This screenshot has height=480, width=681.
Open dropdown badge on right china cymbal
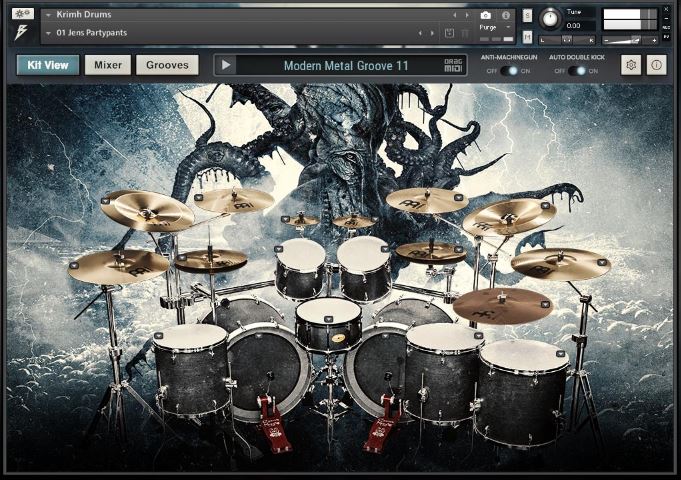pyautogui.click(x=545, y=205)
